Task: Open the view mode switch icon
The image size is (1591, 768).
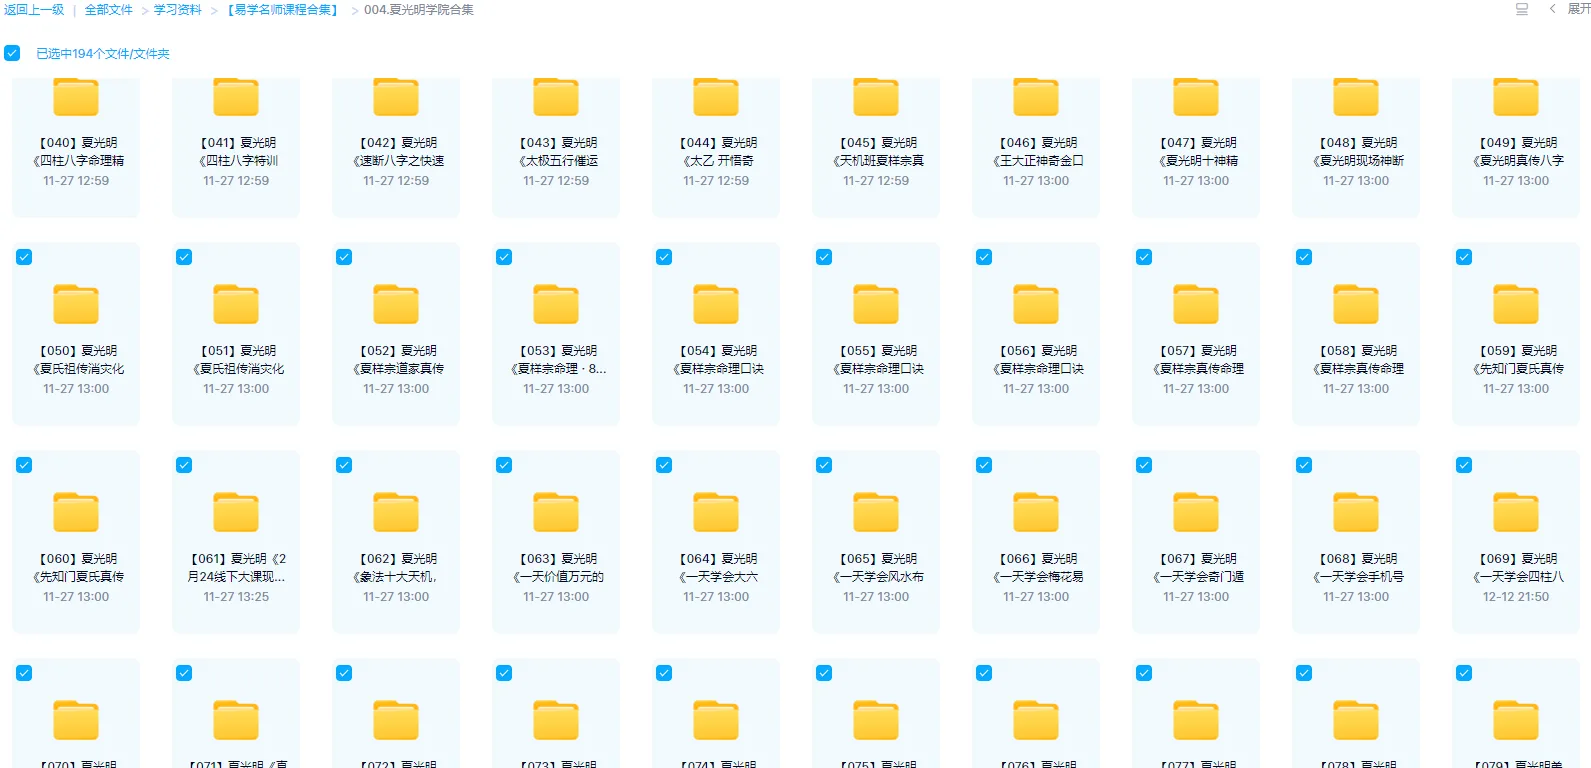Action: pos(1522,9)
